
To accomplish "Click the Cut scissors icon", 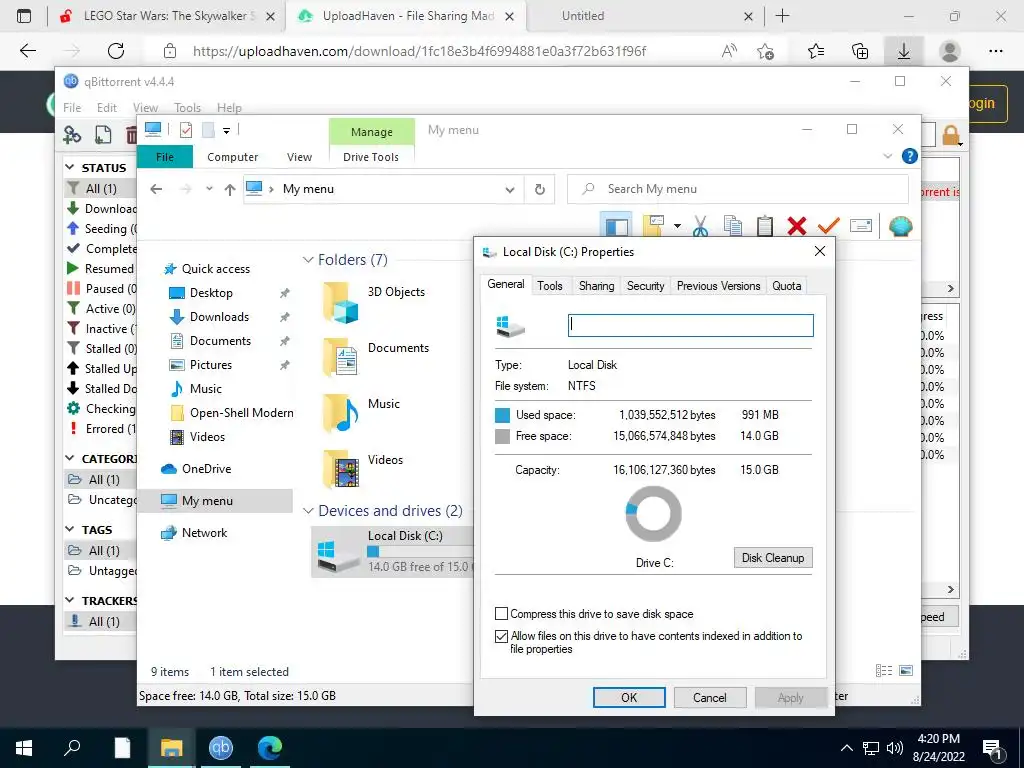I will [700, 227].
